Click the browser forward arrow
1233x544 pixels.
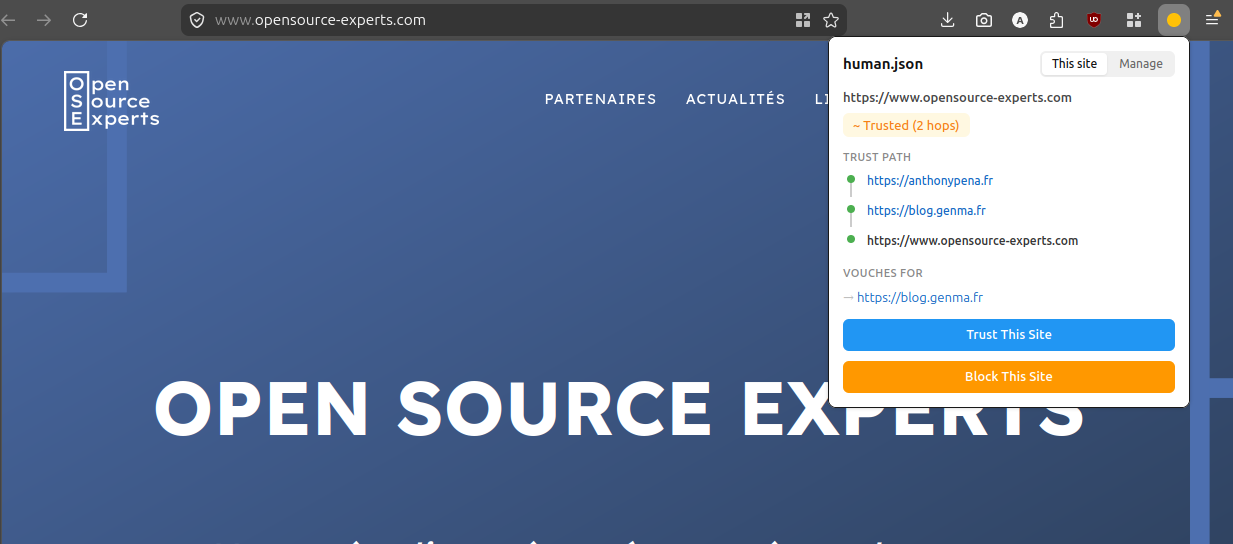43,19
